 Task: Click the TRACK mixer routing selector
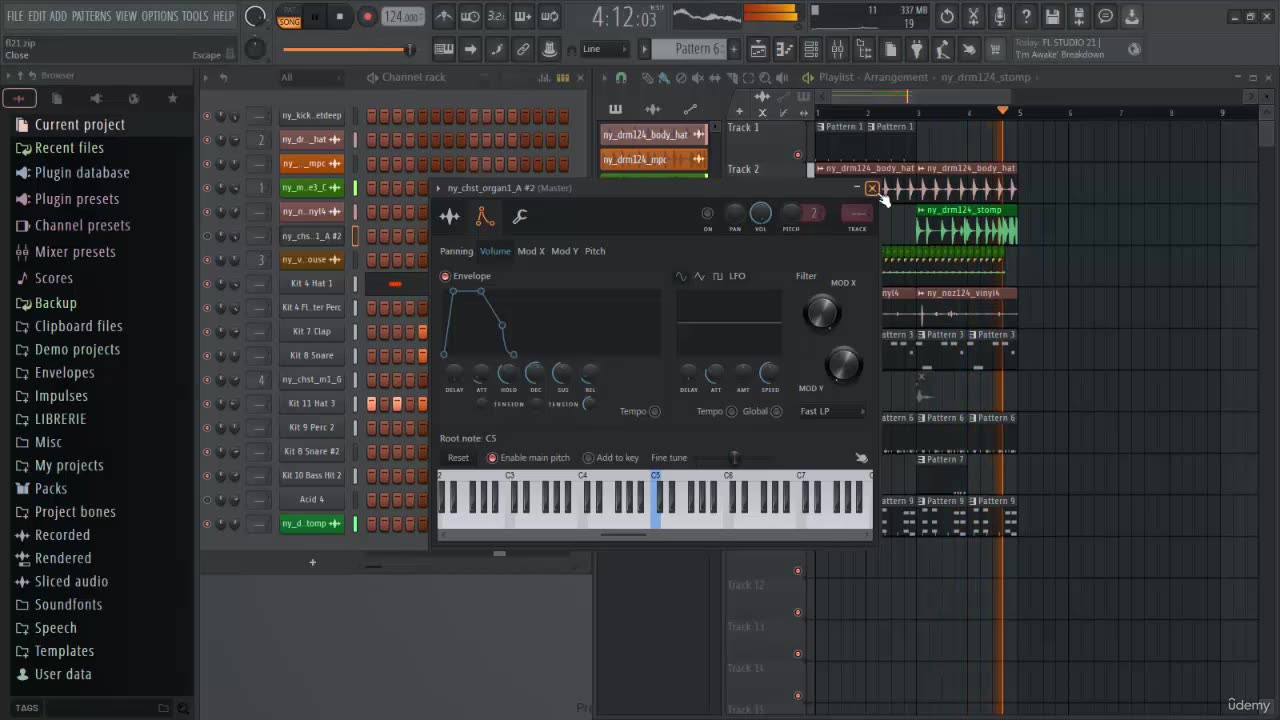click(857, 213)
